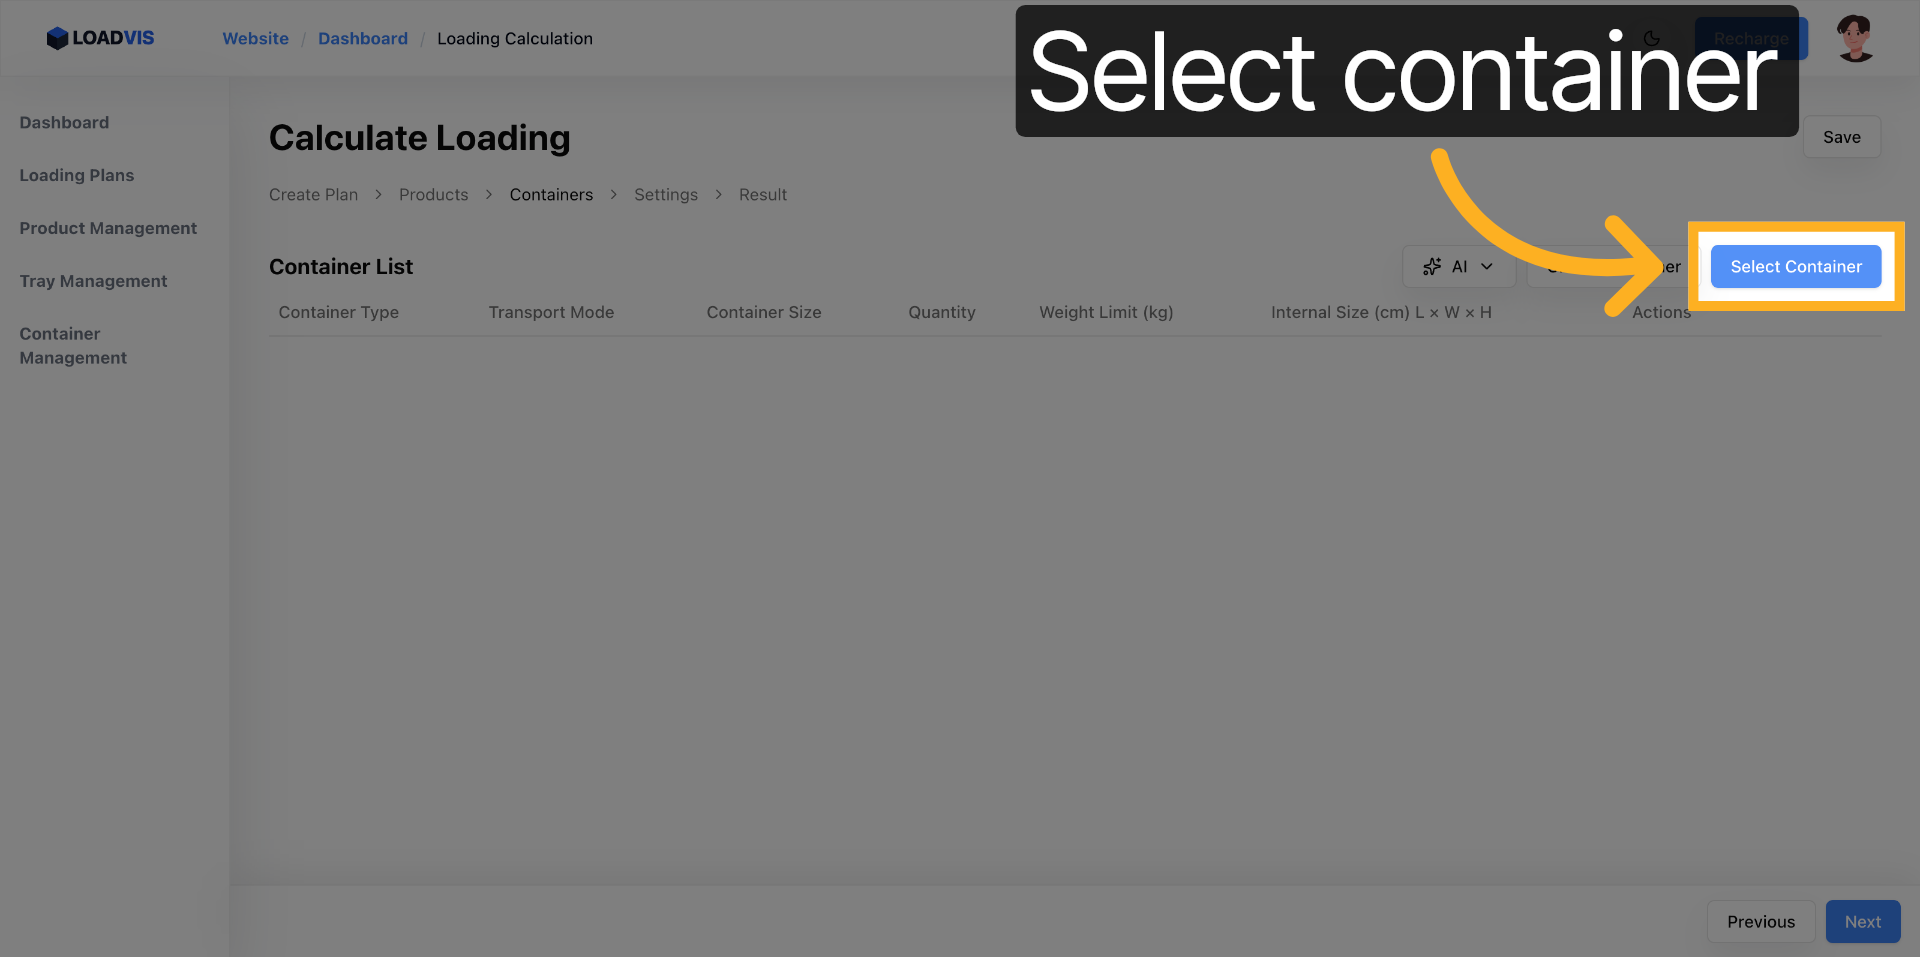Follow the Website breadcrumb link
Viewport: 1920px width, 957px height.
(255, 38)
